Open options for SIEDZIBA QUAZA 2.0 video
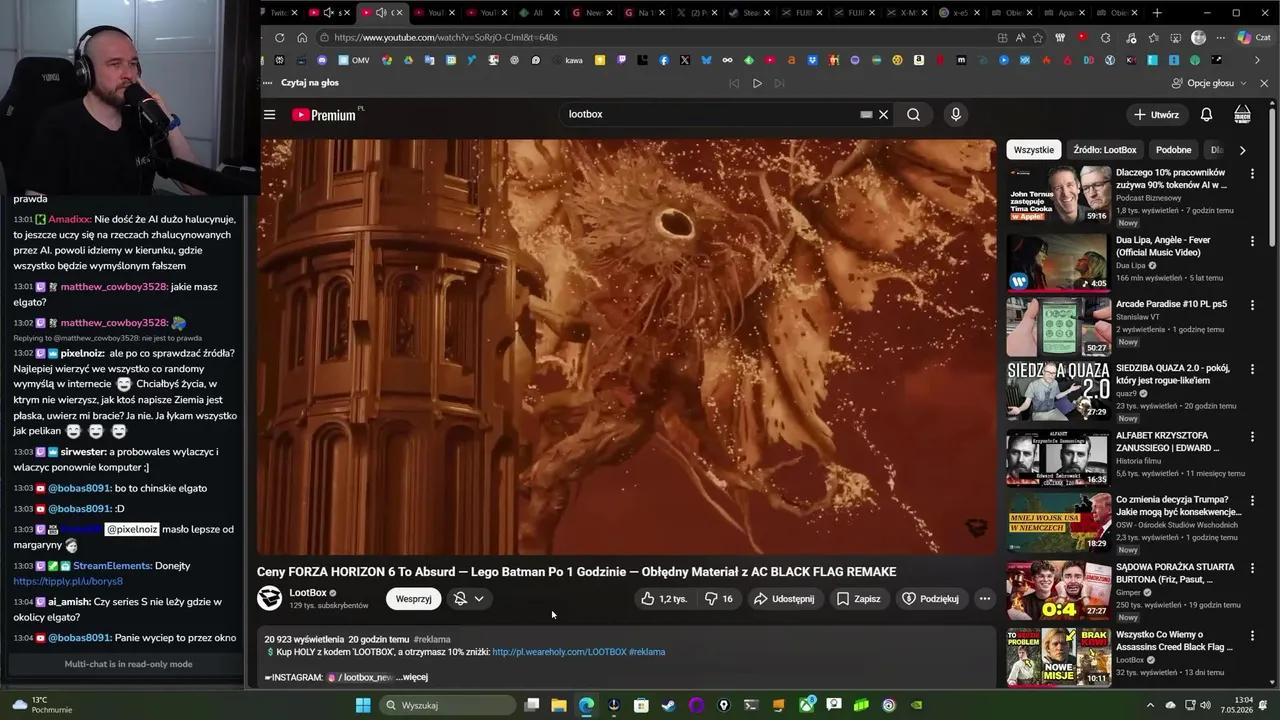Viewport: 1280px width, 720px height. point(1252,369)
